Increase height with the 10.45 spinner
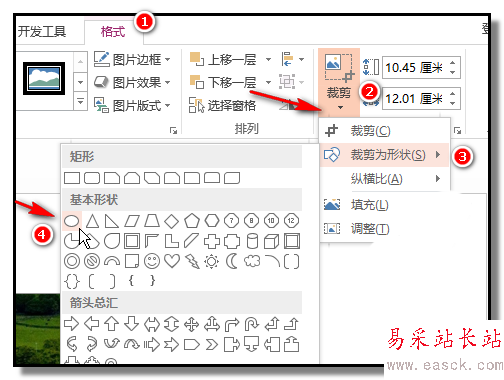 pos(452,62)
